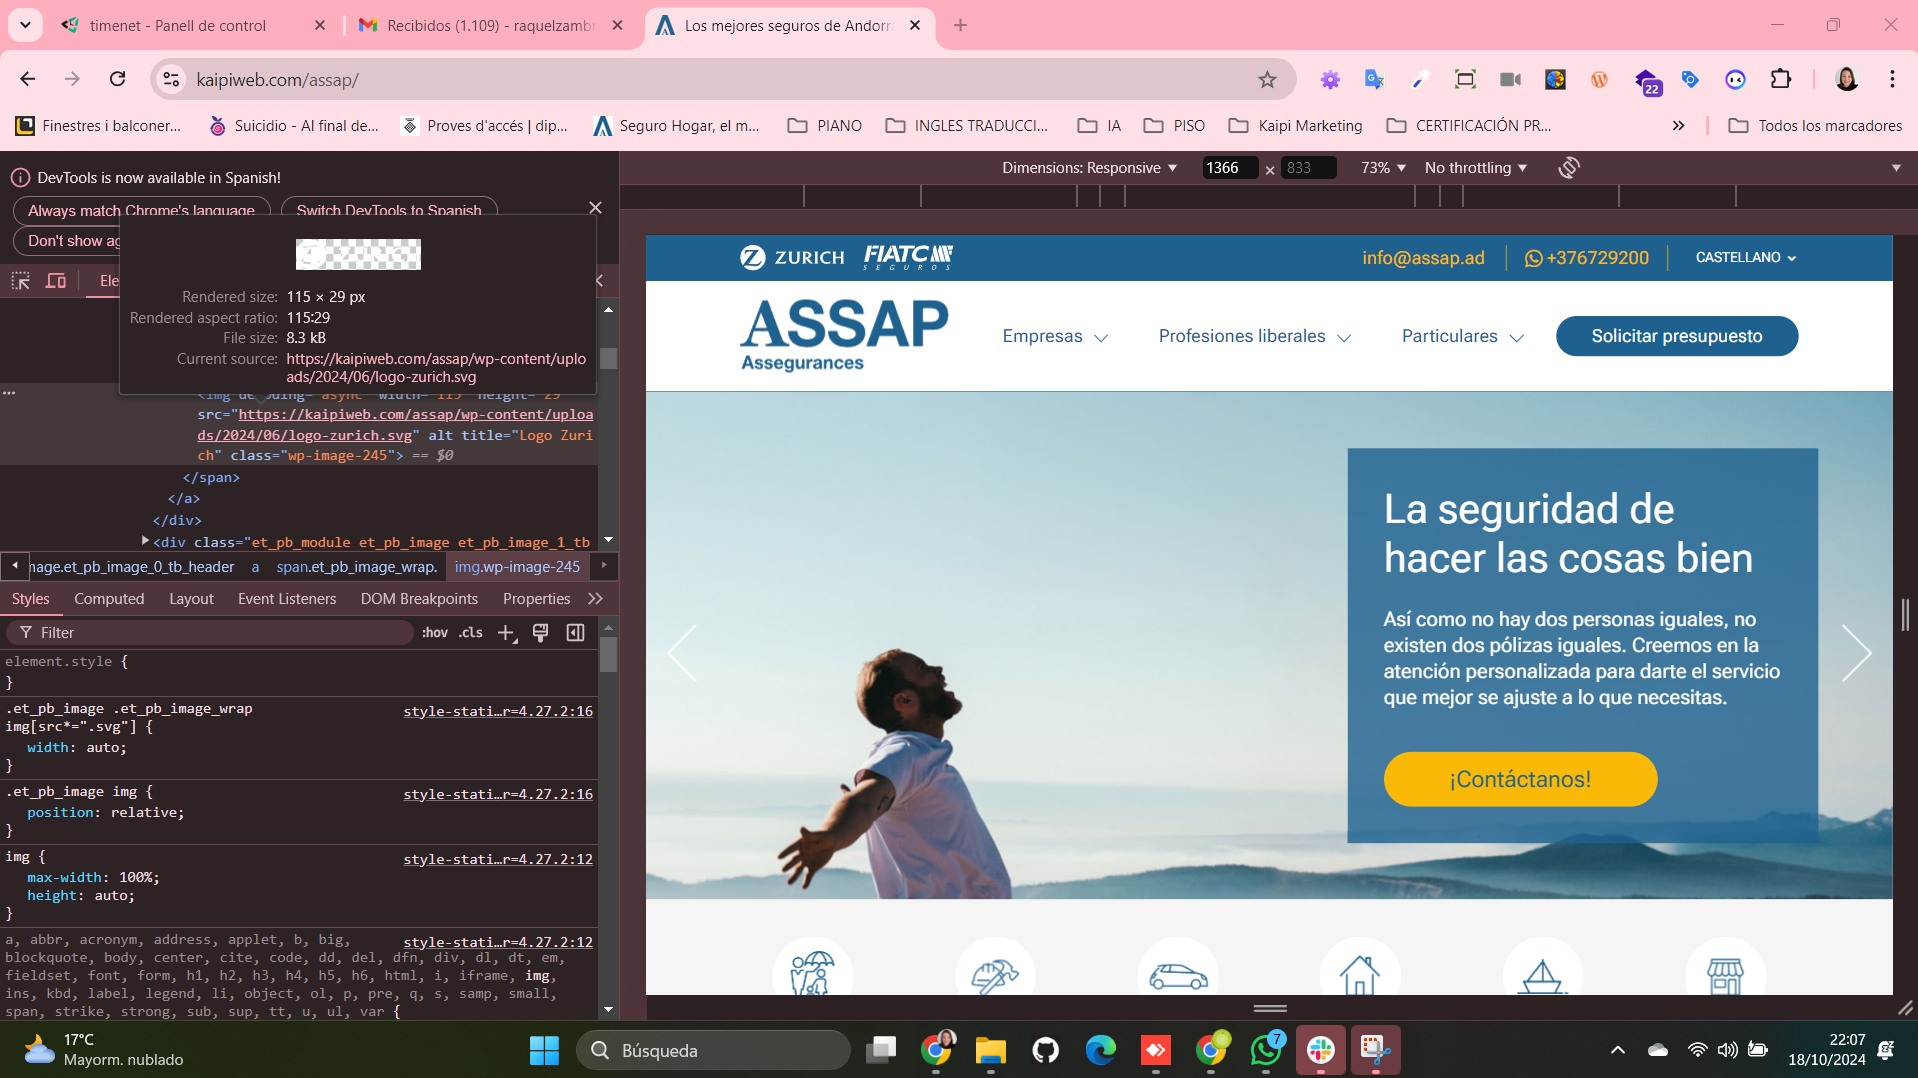Show previous slide with left arrow
Image resolution: width=1918 pixels, height=1078 pixels.
[x=682, y=653]
